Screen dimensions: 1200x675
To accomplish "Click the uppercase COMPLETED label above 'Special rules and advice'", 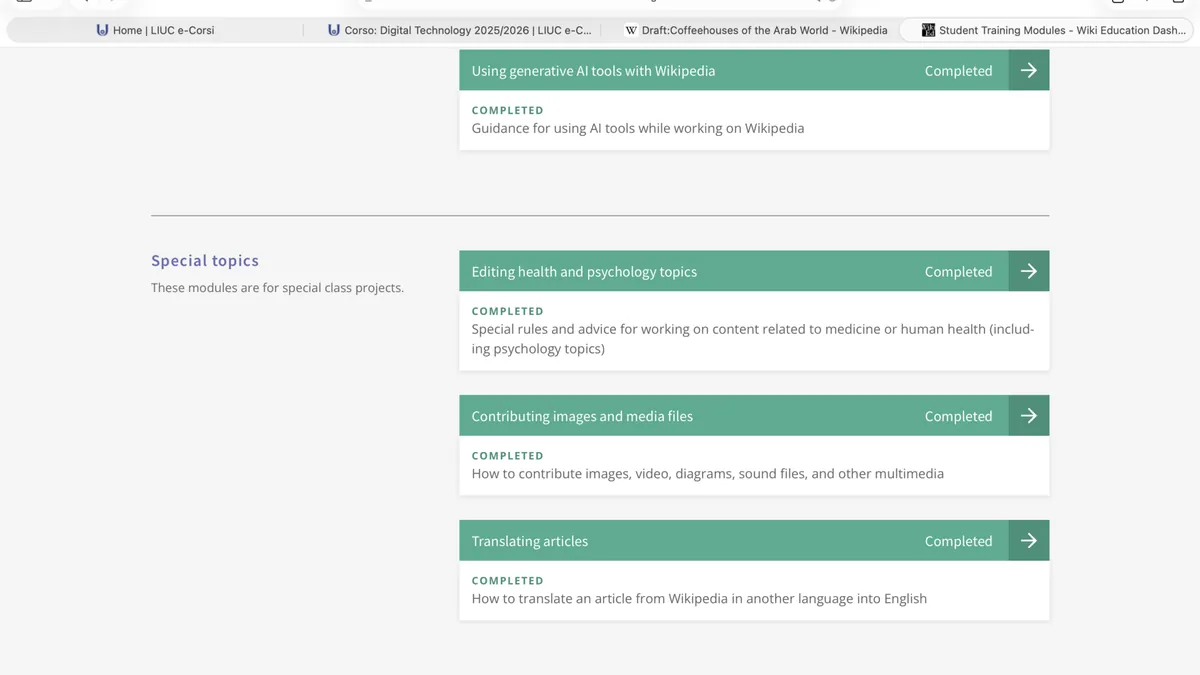I will click(x=508, y=311).
